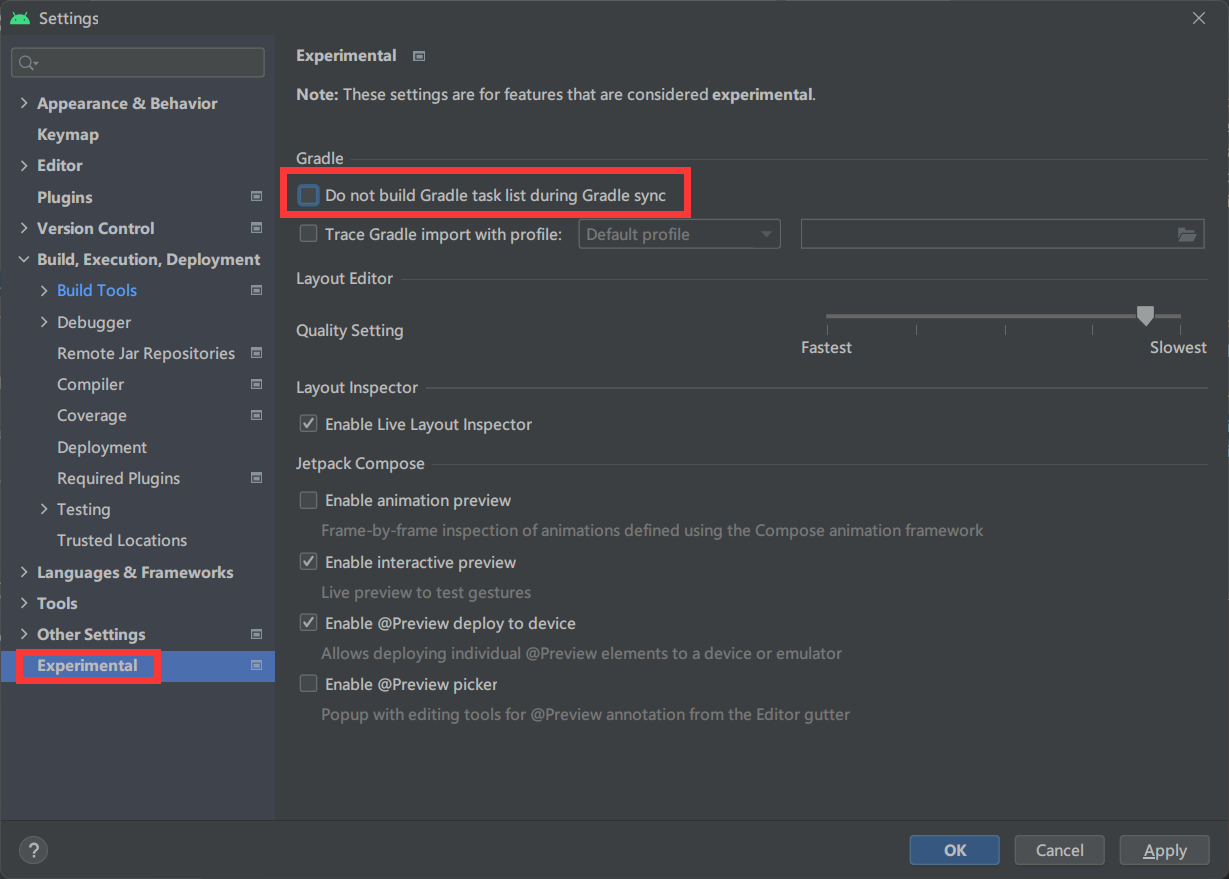This screenshot has height=879, width=1229.
Task: Click the project-level icon beside Required Plugins
Action: tap(256, 478)
